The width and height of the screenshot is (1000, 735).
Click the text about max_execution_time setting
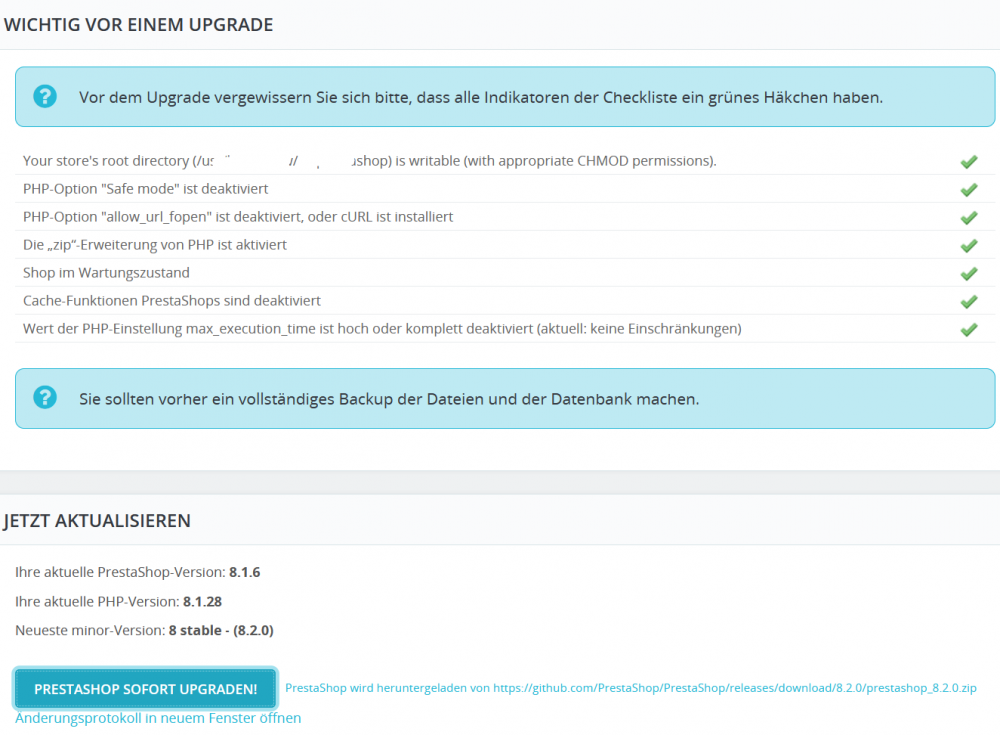382,329
